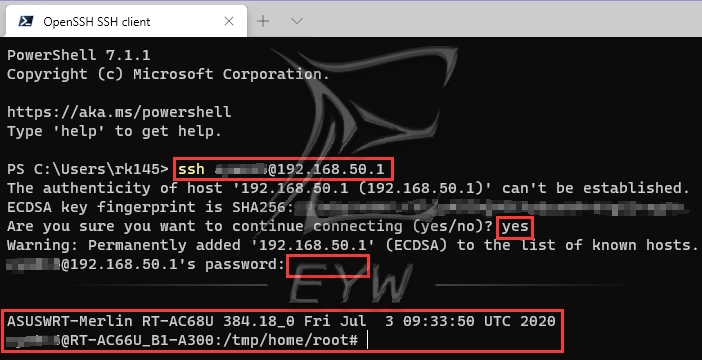The height and width of the screenshot is (360, 702).
Task: Click the cursor after /tmp/home/root# prompt
Action: tap(368, 340)
